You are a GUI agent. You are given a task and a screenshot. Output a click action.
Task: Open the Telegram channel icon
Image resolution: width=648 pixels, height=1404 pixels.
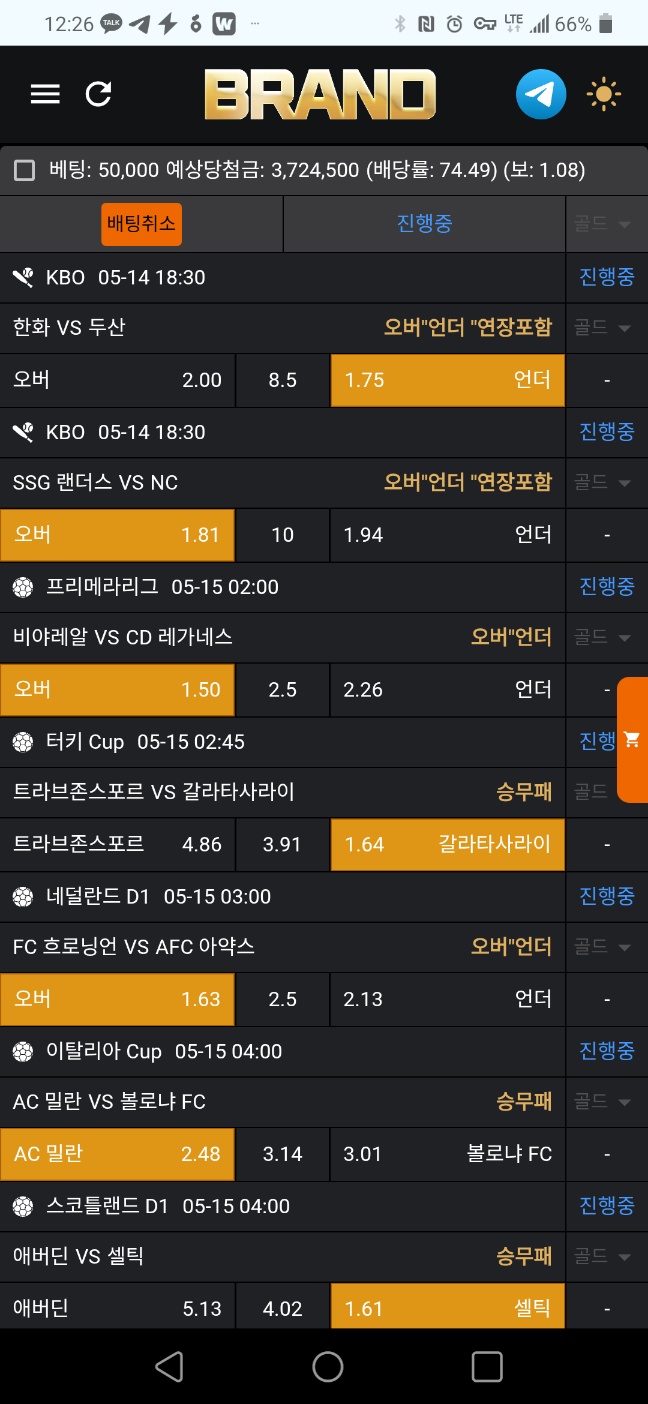tap(541, 94)
